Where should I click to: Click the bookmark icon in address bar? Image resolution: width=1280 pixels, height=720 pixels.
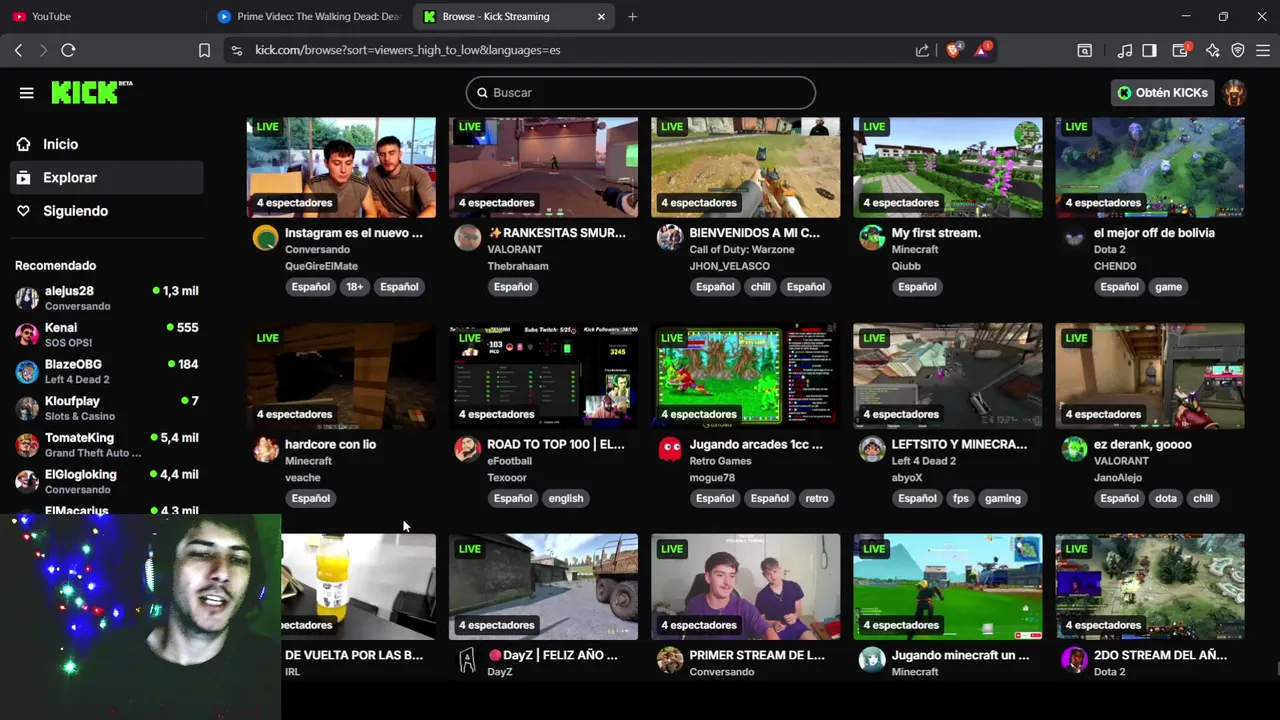[x=204, y=50]
